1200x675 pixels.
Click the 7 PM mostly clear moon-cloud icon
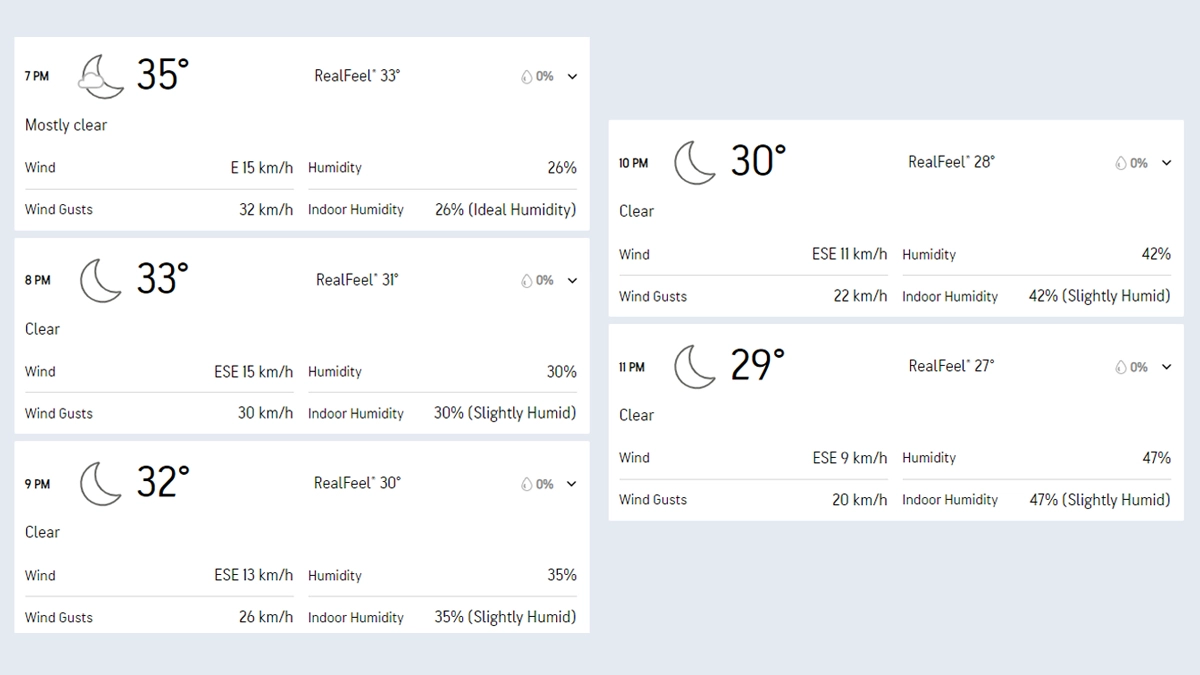click(x=101, y=76)
